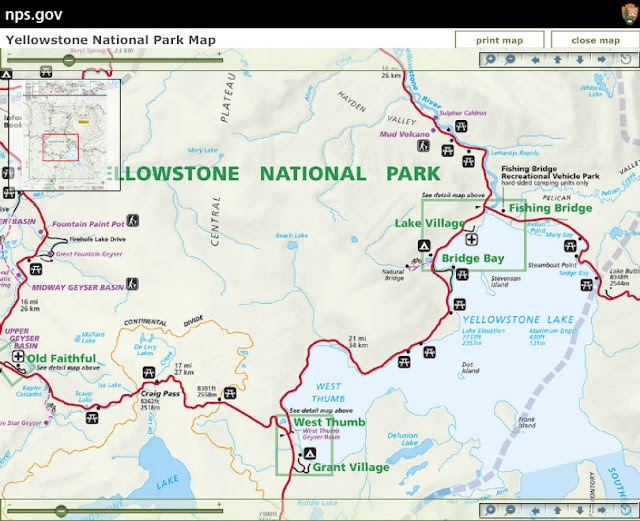Click picnic icon below Sulphur Caldron label

(461, 126)
